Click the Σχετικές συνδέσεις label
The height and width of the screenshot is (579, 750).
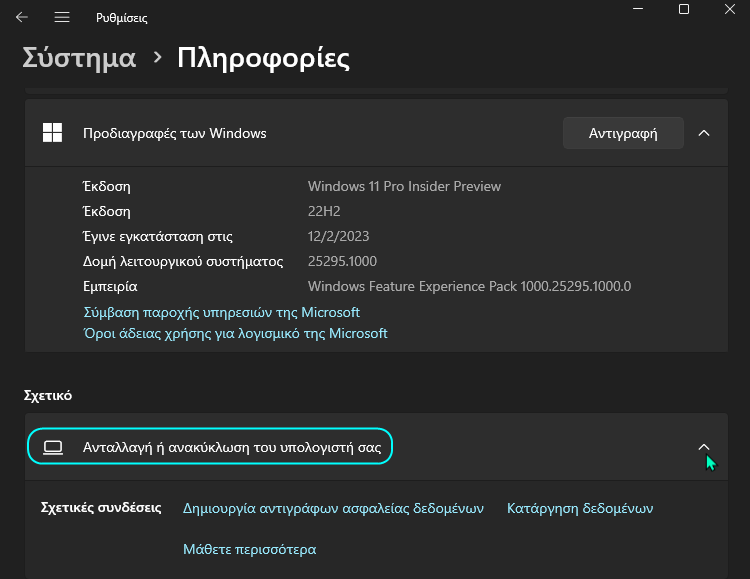click(101, 507)
